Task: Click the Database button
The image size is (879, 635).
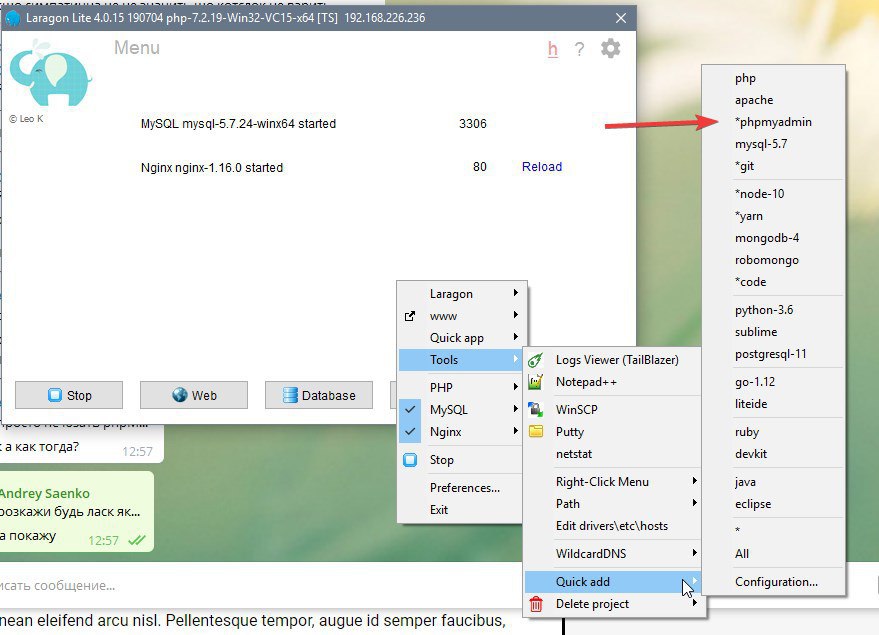Action: tap(319, 395)
